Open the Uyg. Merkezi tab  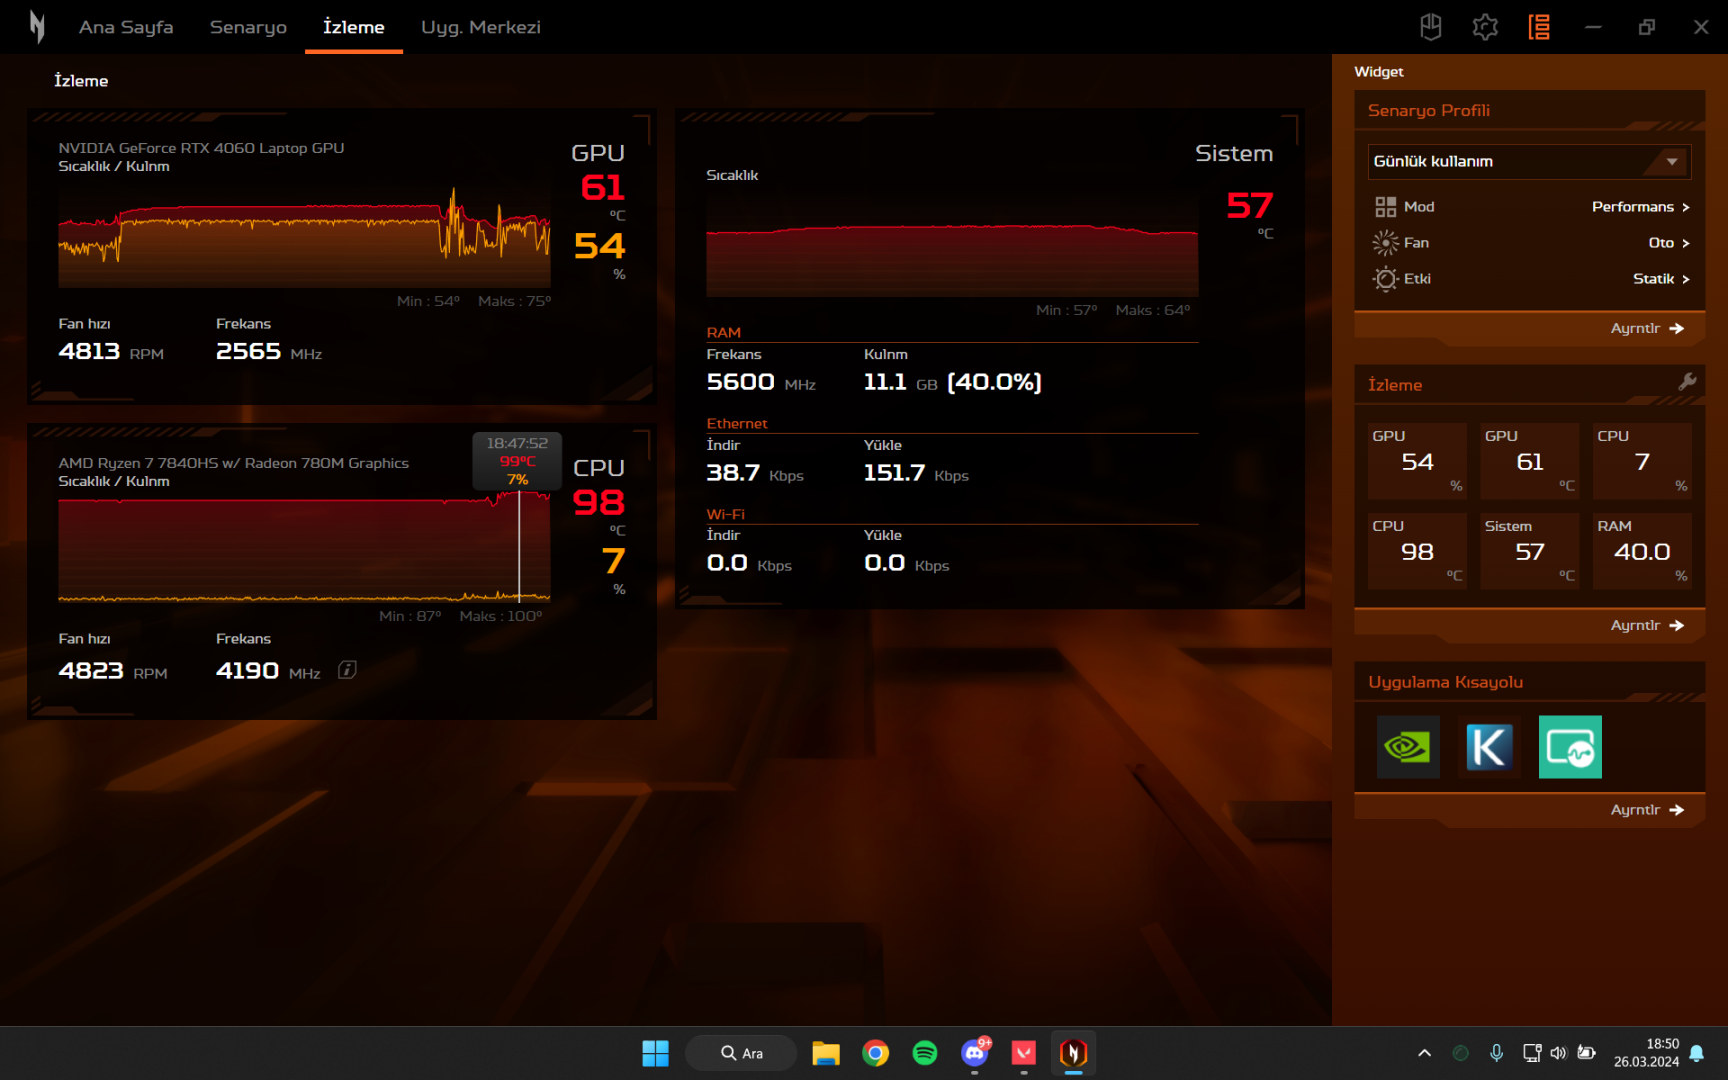point(481,27)
